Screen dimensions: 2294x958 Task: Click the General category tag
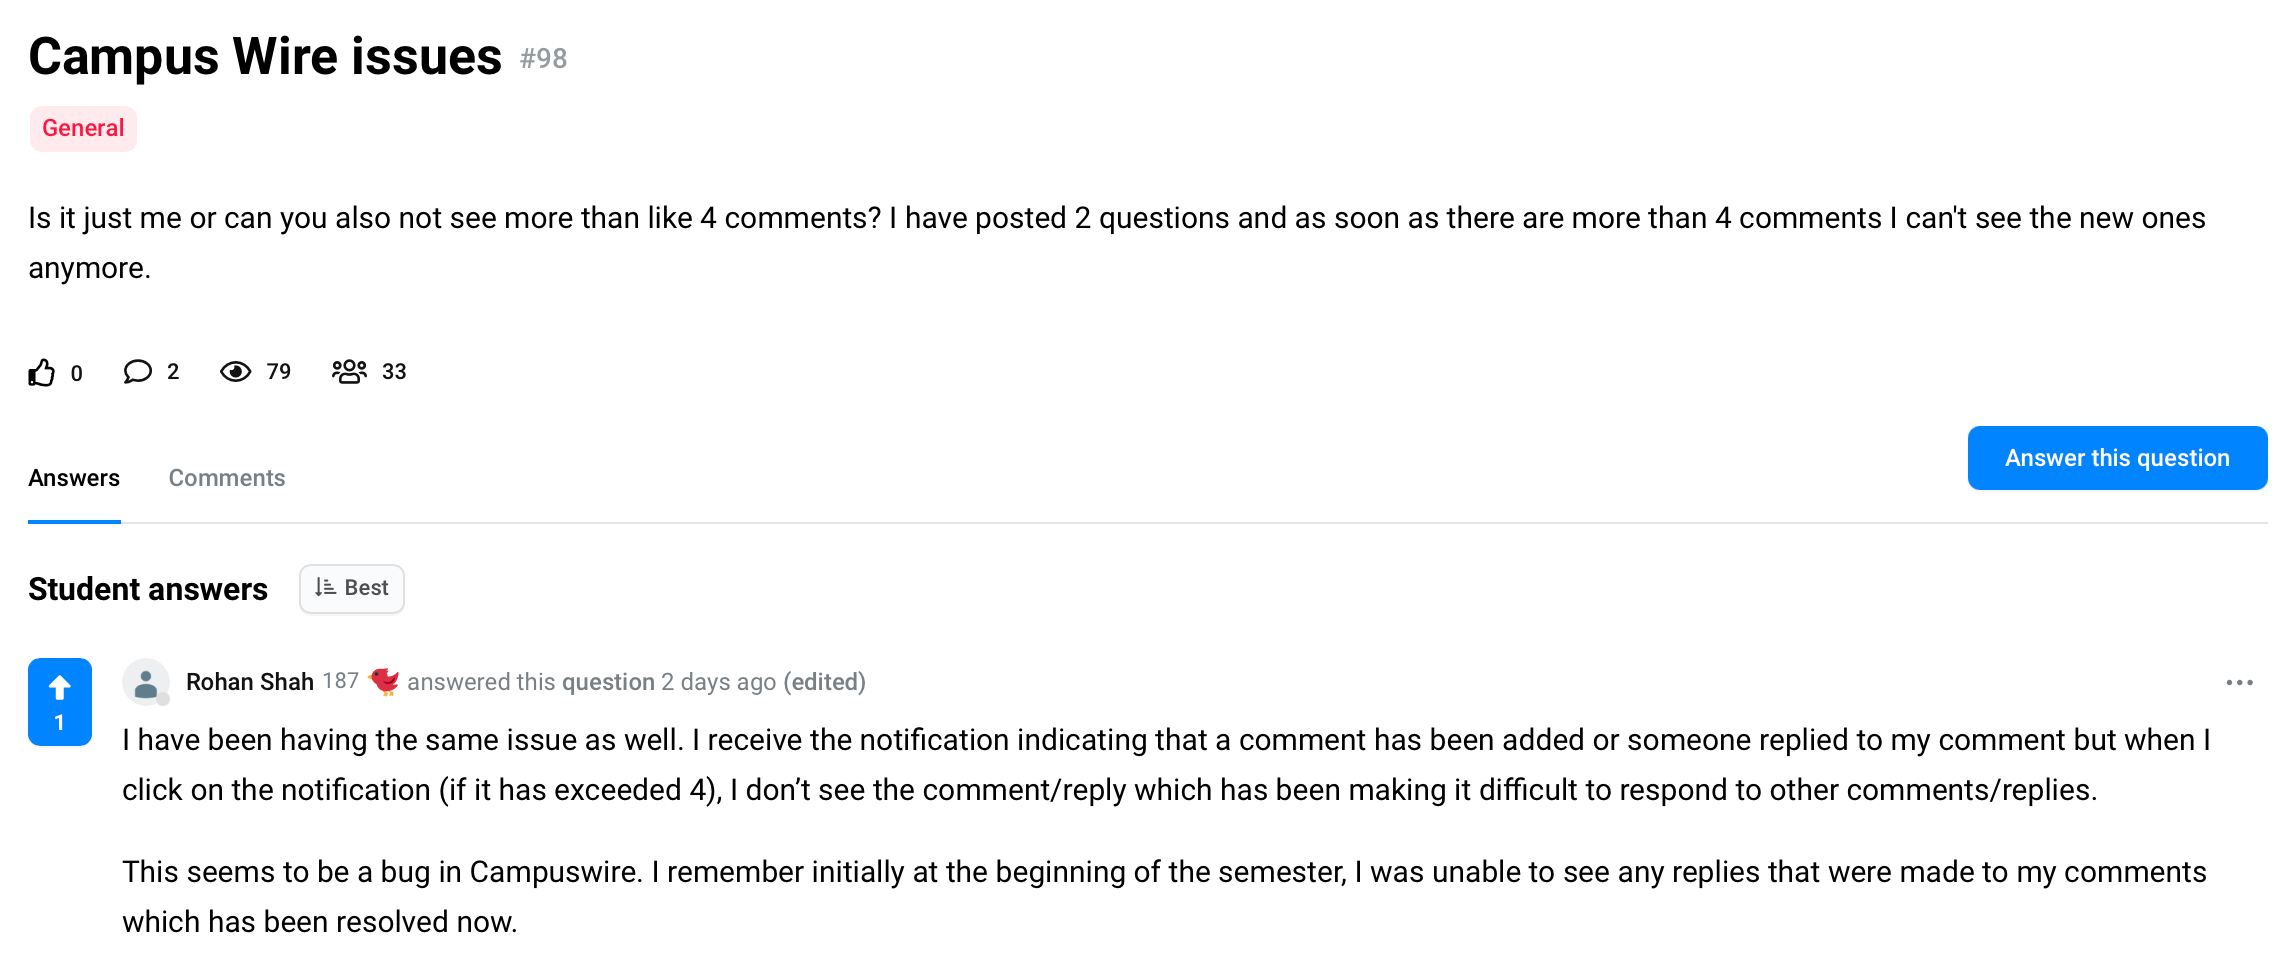83,129
